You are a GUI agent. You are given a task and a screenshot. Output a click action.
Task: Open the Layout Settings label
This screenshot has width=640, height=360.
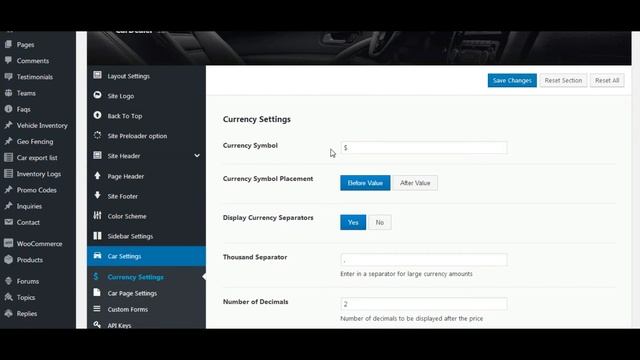click(129, 76)
